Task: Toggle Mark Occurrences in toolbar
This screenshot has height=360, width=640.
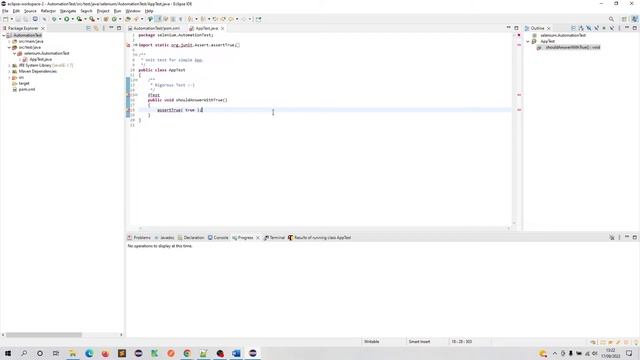Action: (159, 19)
